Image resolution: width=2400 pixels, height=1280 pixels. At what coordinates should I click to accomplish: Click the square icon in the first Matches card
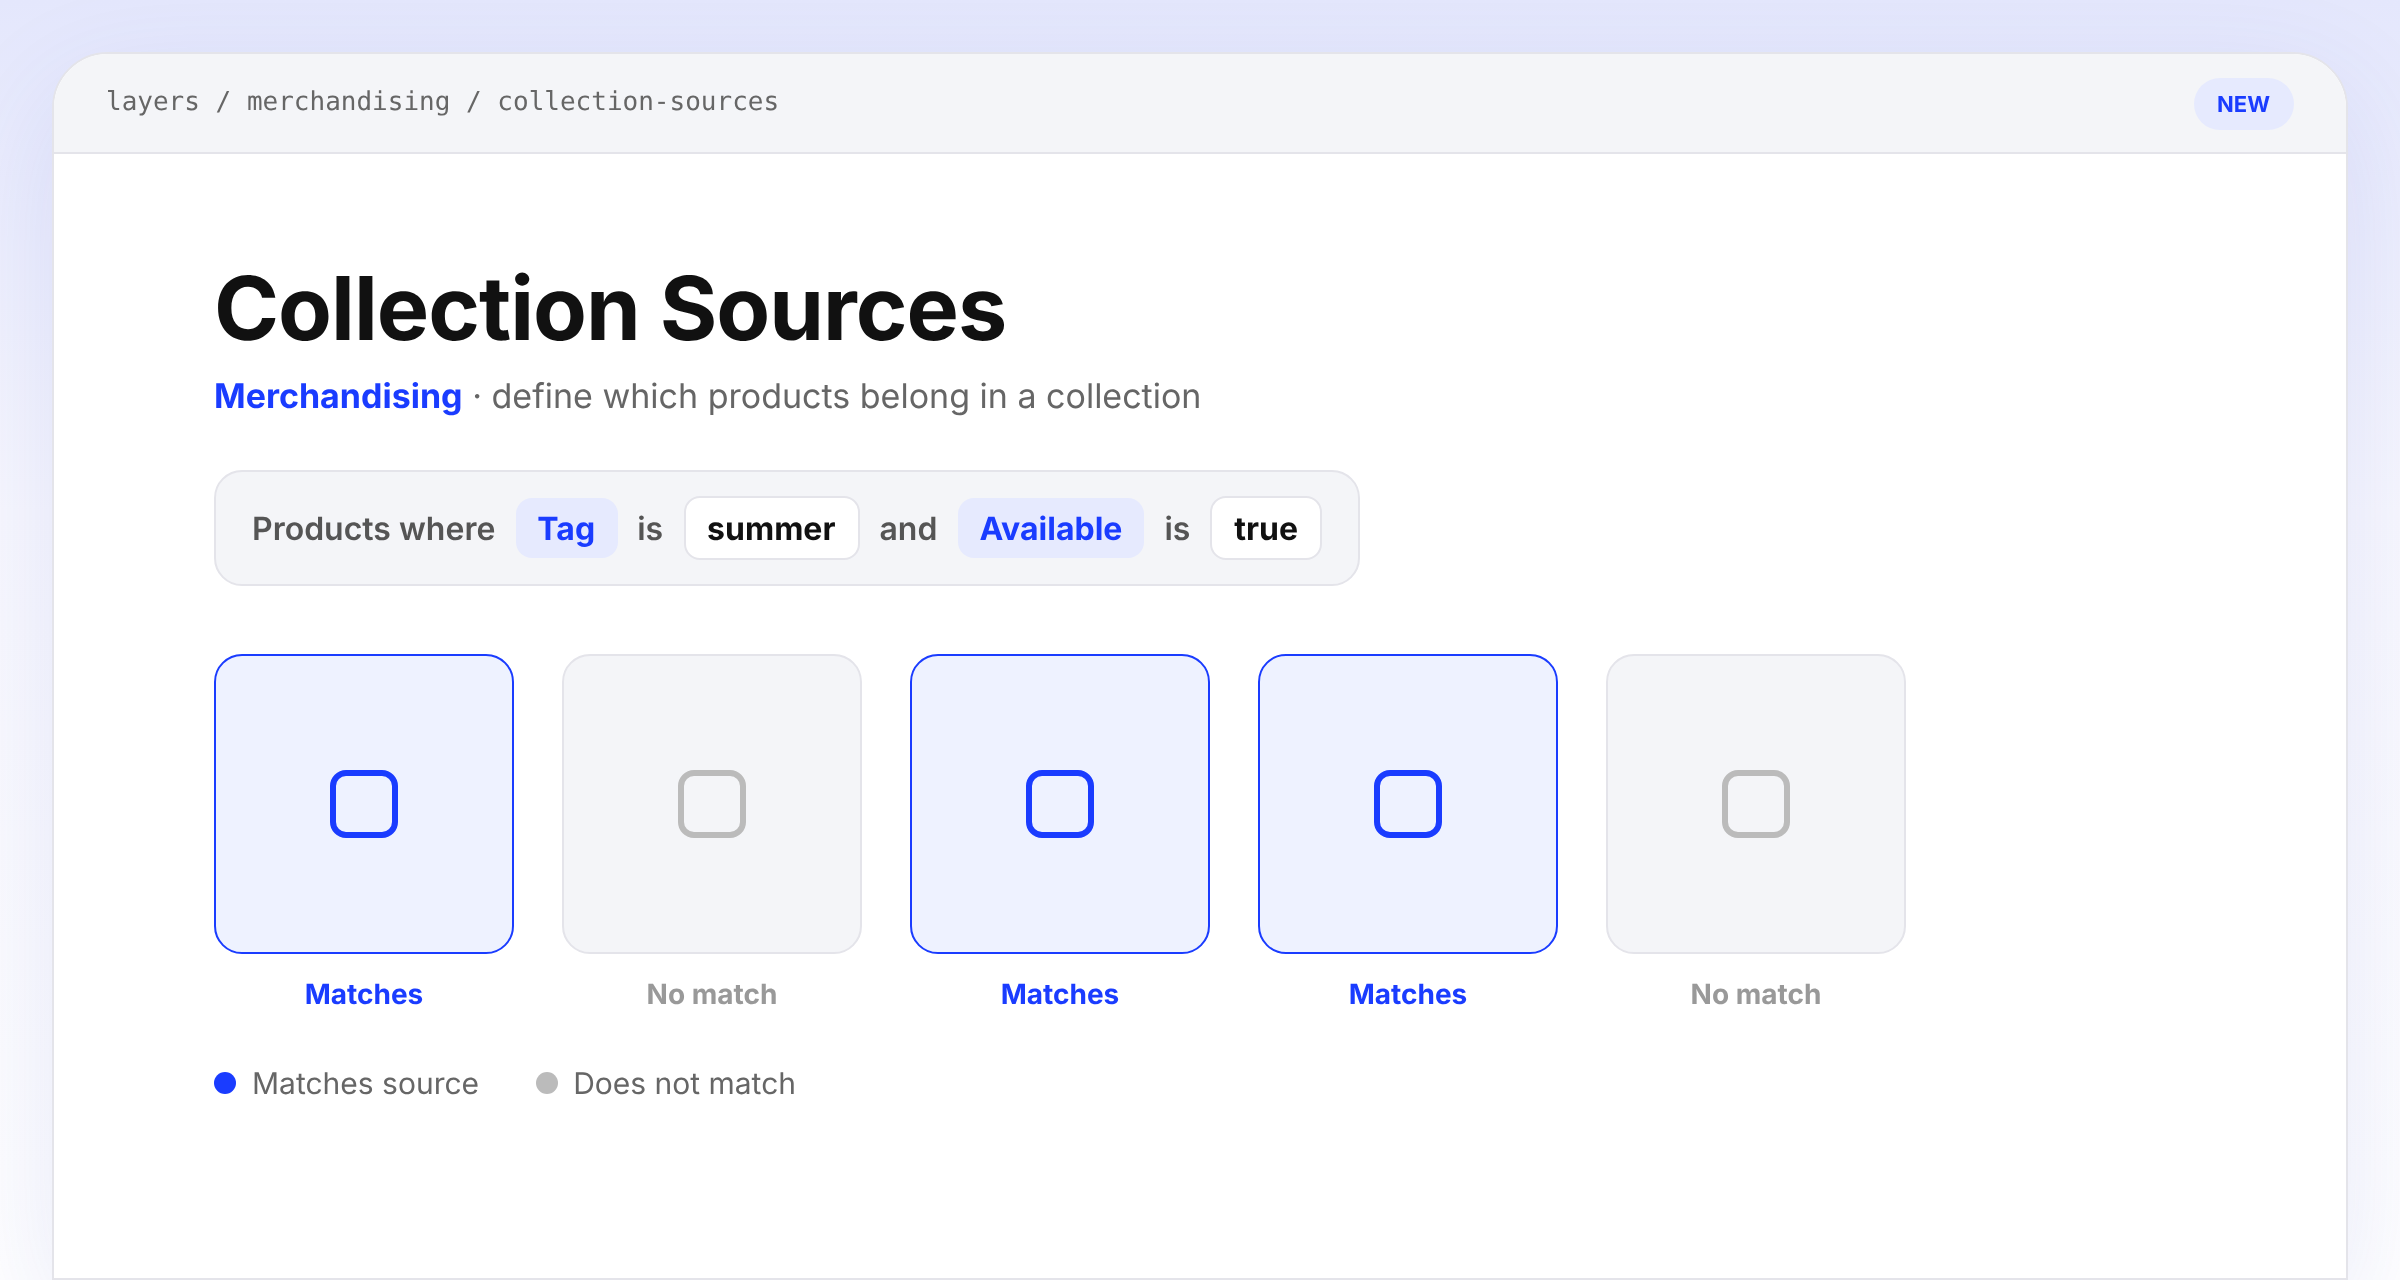point(364,804)
